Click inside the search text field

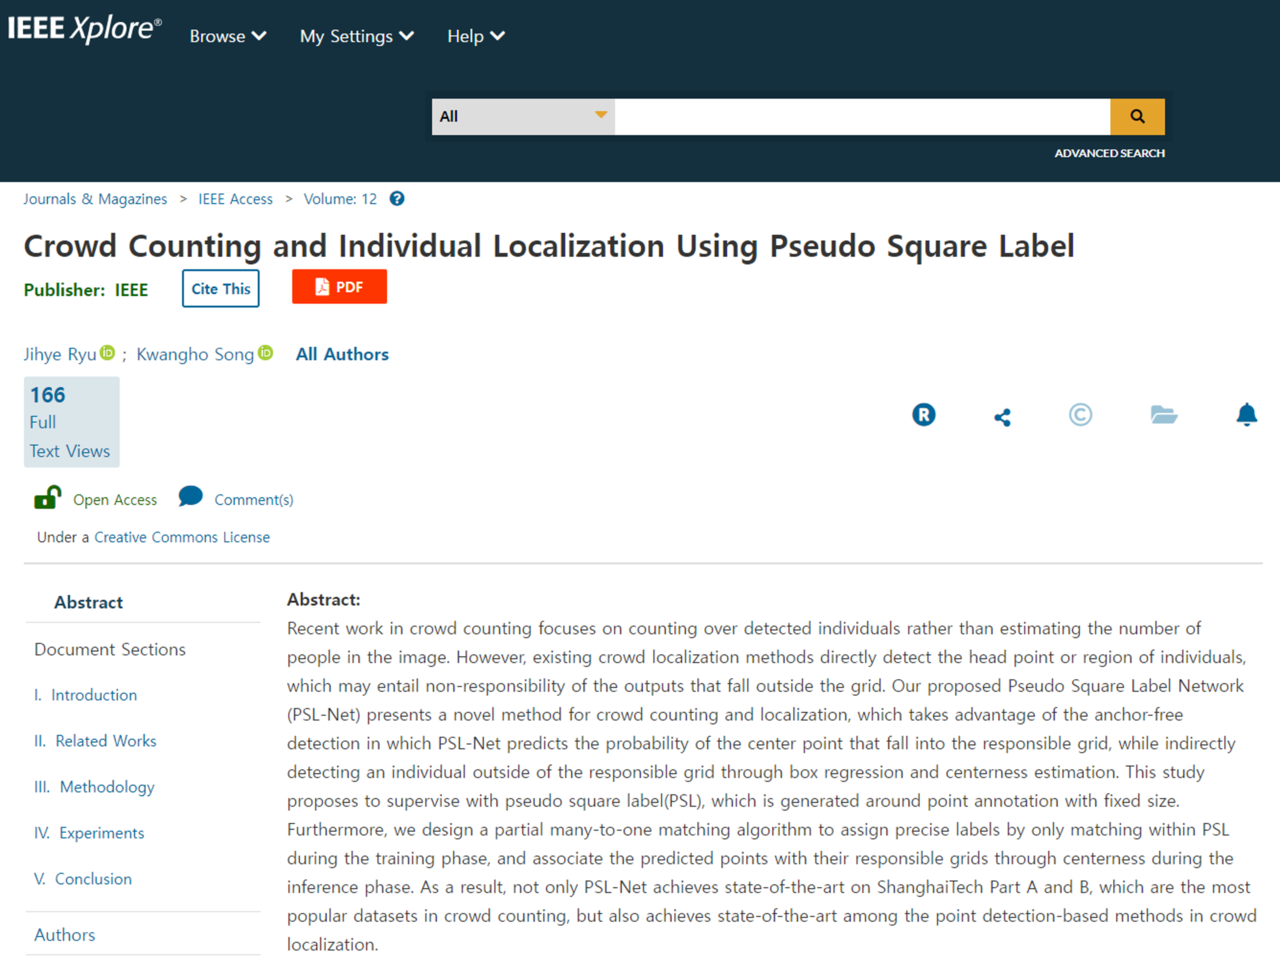(x=862, y=117)
